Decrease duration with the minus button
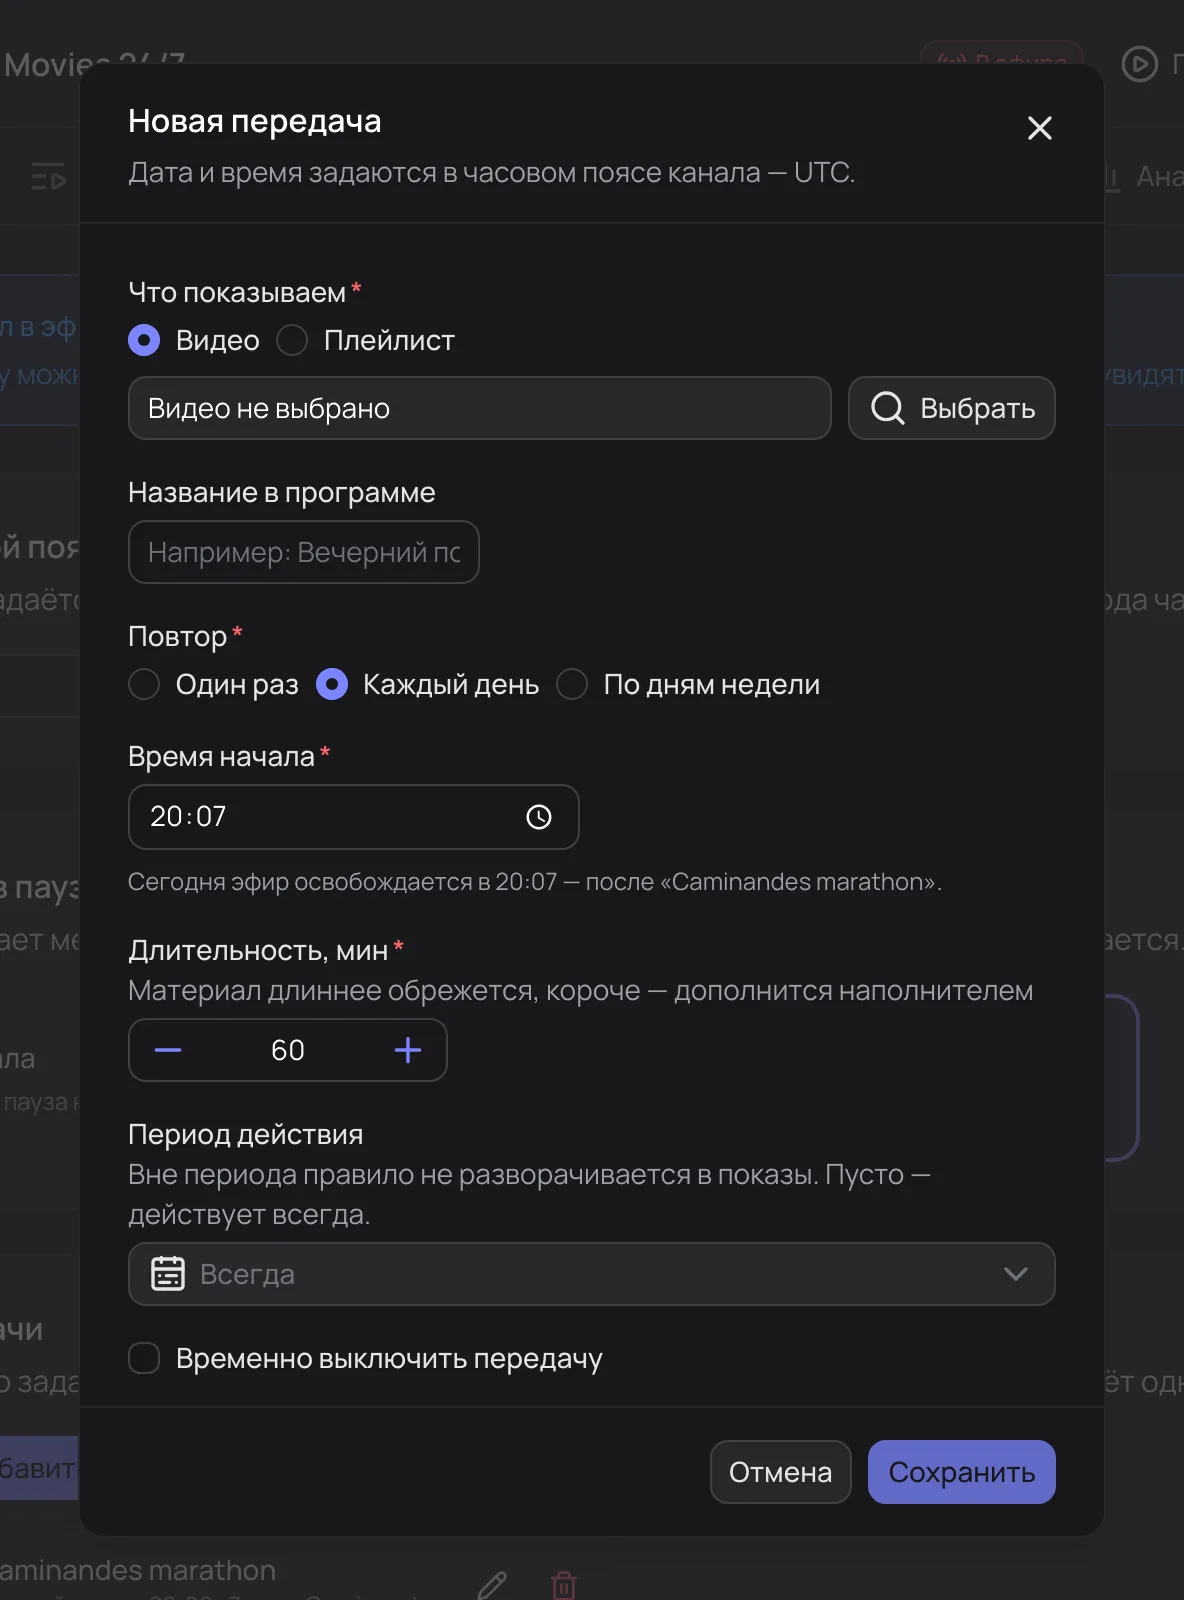The image size is (1184, 1600). click(x=168, y=1050)
